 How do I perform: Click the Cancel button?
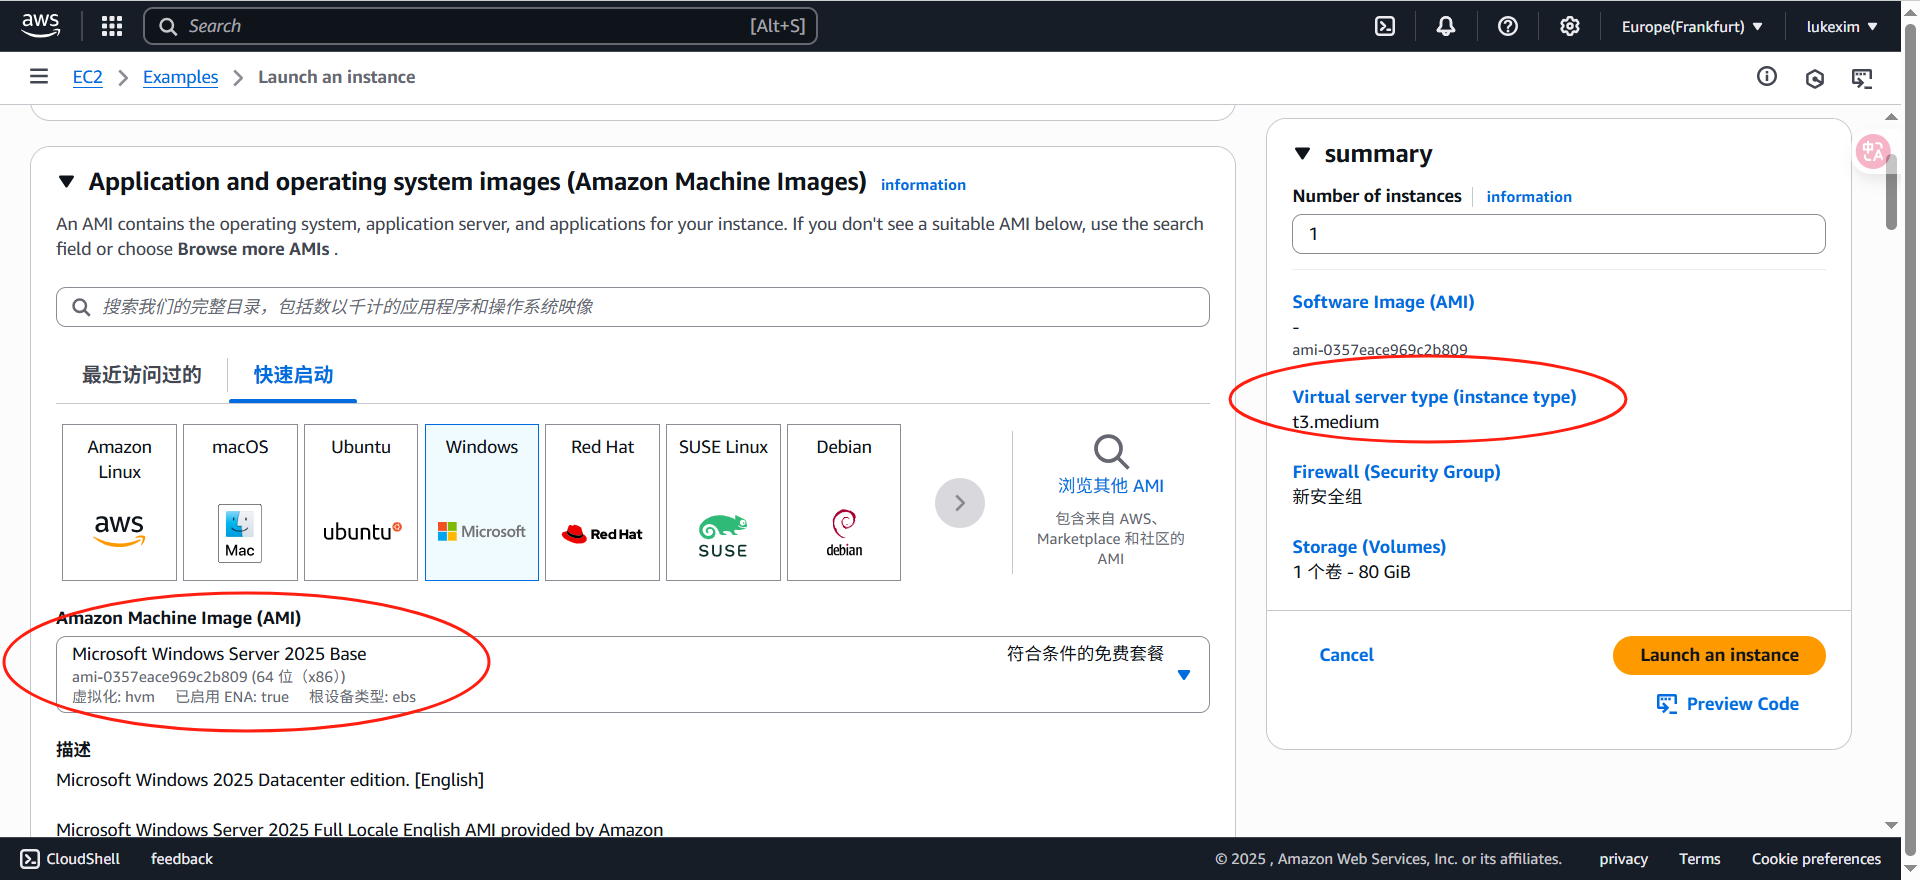point(1346,655)
